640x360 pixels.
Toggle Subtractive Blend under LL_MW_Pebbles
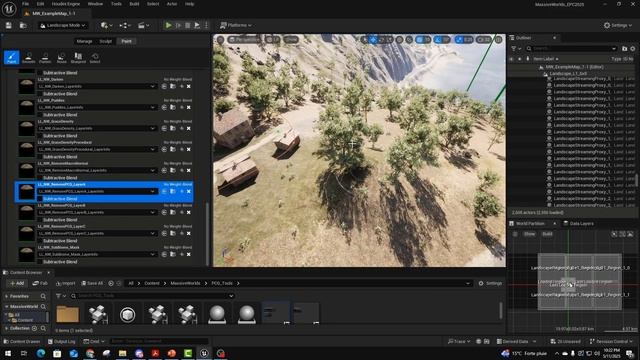tap(40, 115)
